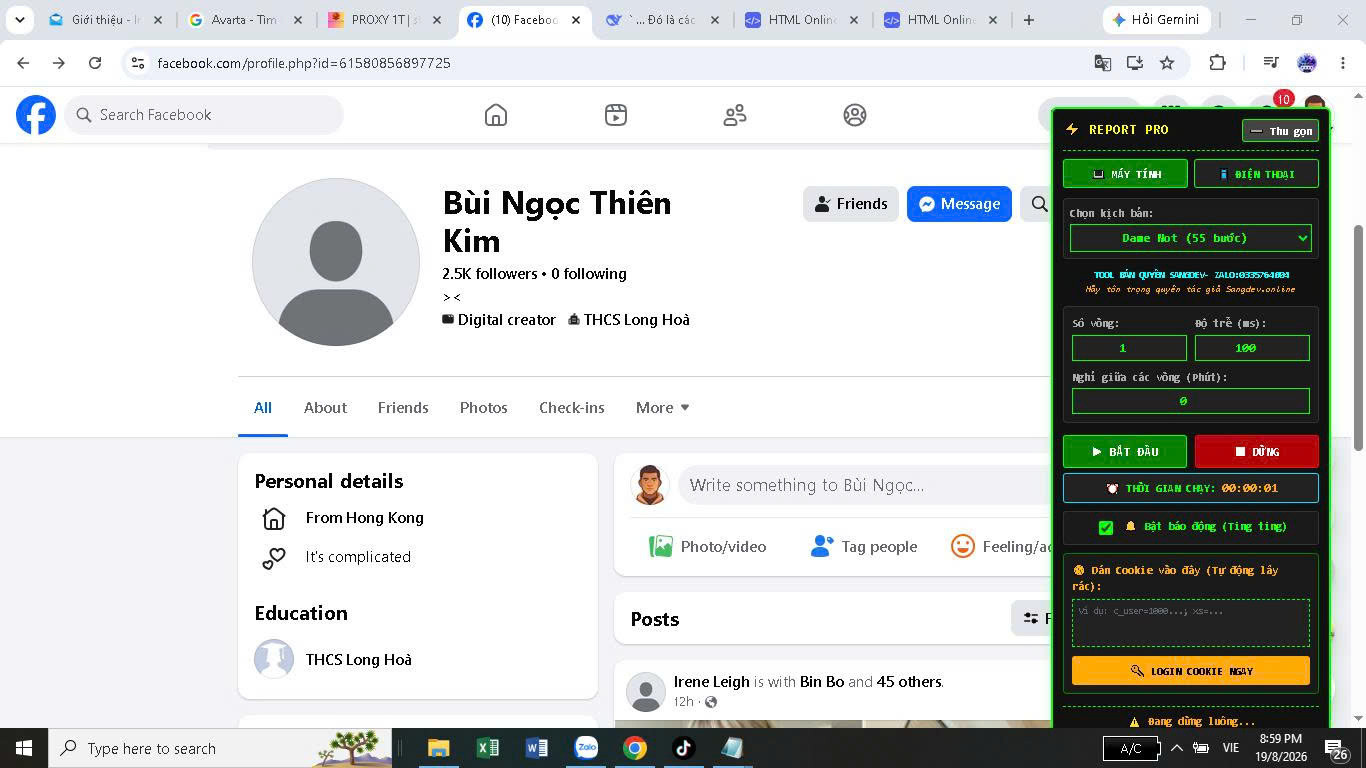
Task: Toggle the alarm (Ting ting) checkbox
Action: tap(1106, 527)
